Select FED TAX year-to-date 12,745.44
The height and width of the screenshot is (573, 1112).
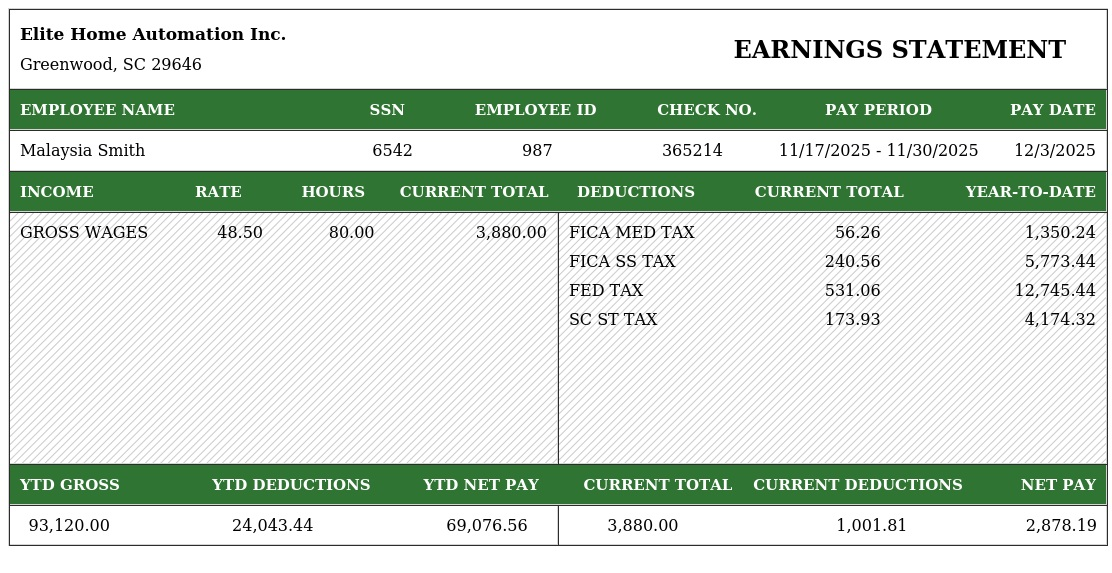coord(1055,291)
